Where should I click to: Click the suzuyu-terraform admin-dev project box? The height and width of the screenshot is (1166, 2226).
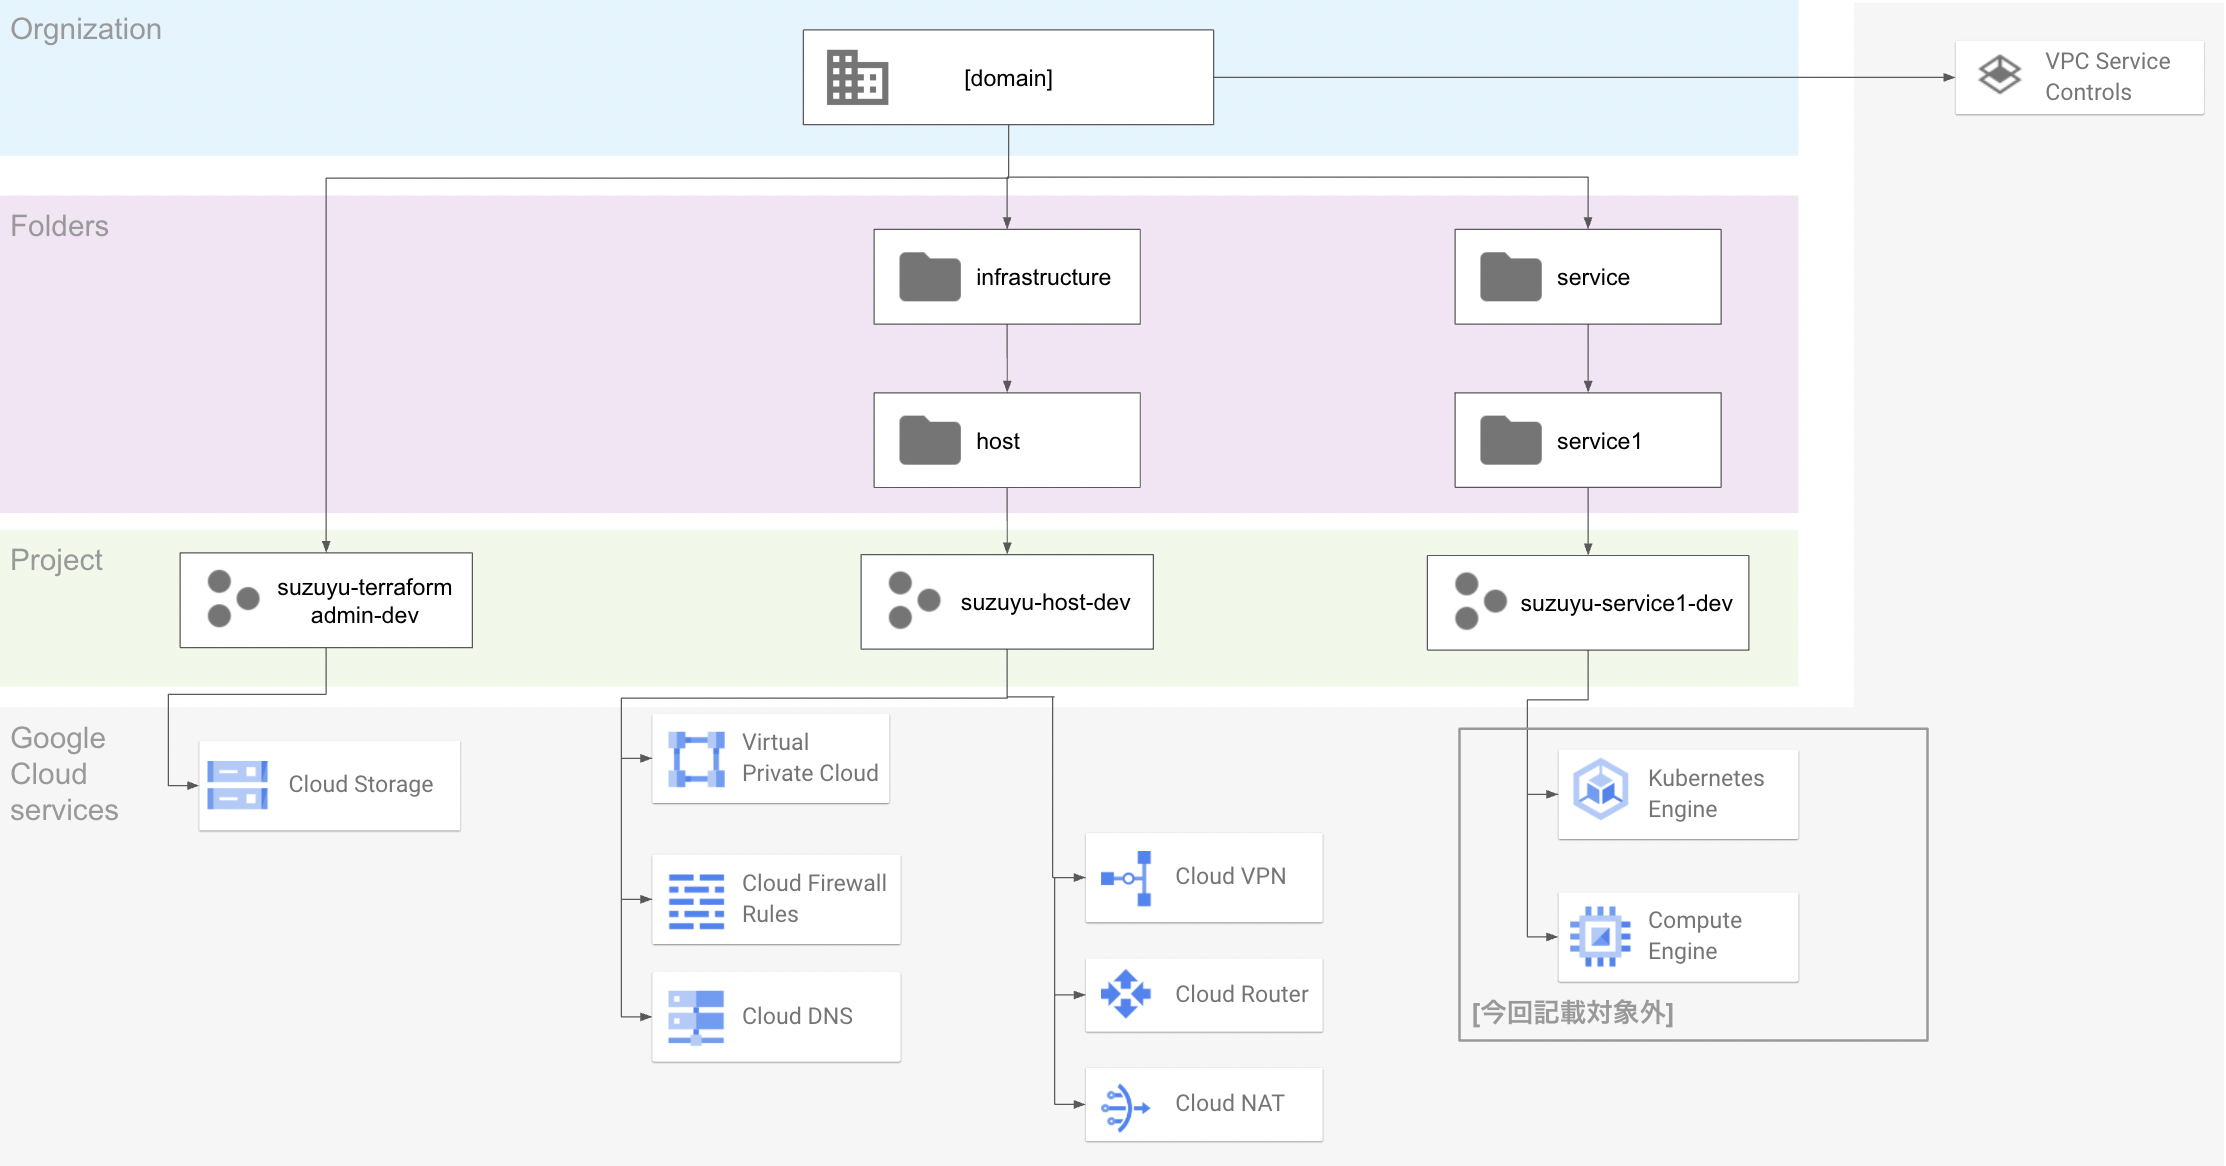coord(326,600)
